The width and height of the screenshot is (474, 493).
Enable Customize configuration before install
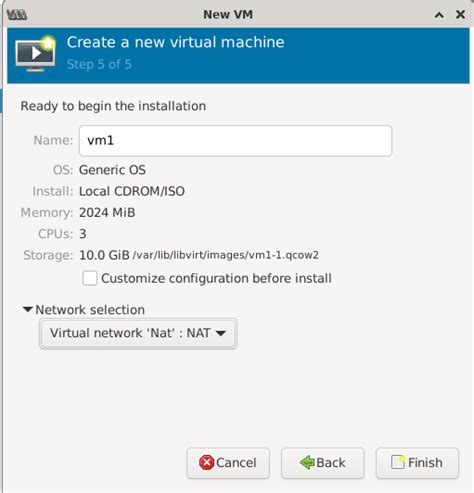(x=90, y=278)
